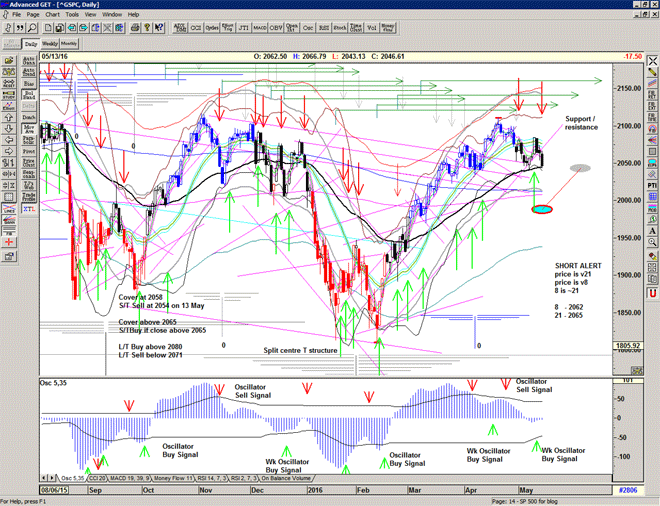Open the Tools menu
Viewport: 660px width, 506px height.
73,15
